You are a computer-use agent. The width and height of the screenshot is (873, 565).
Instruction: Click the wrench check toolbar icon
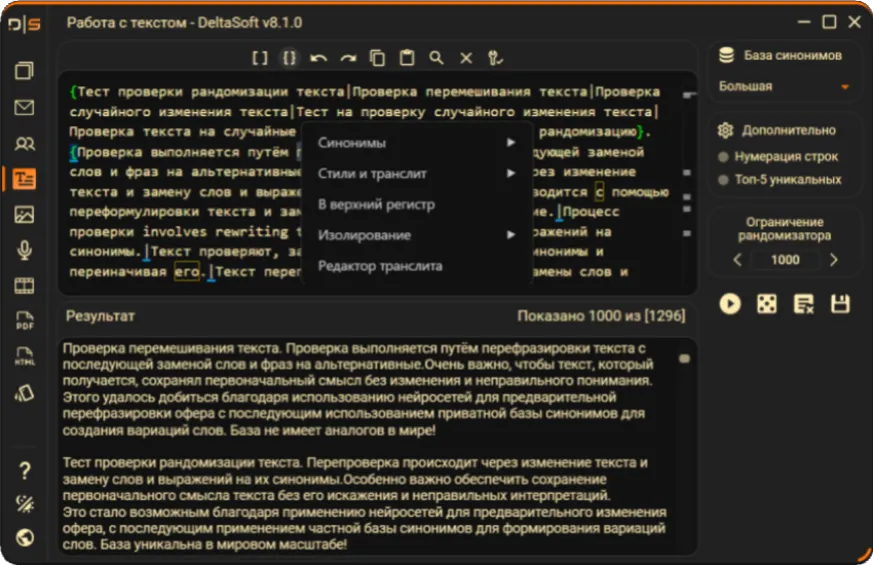tap(496, 58)
